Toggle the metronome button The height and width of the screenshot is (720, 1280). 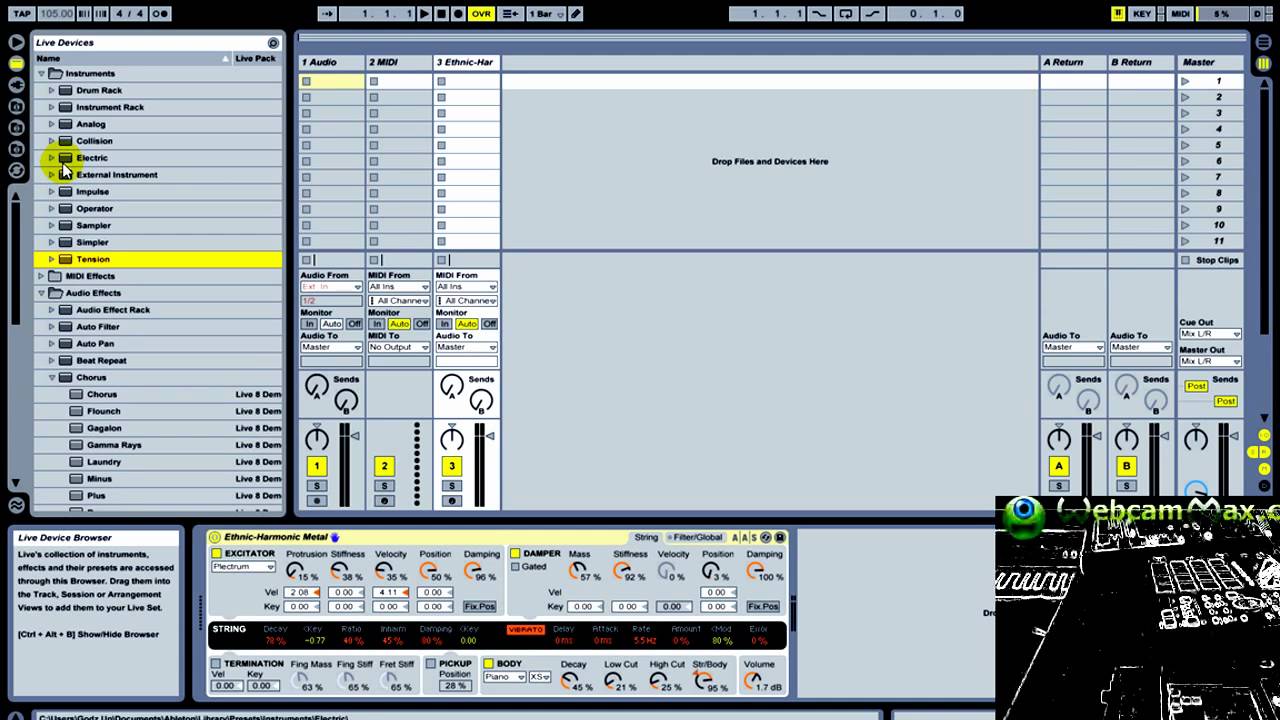click(x=160, y=14)
